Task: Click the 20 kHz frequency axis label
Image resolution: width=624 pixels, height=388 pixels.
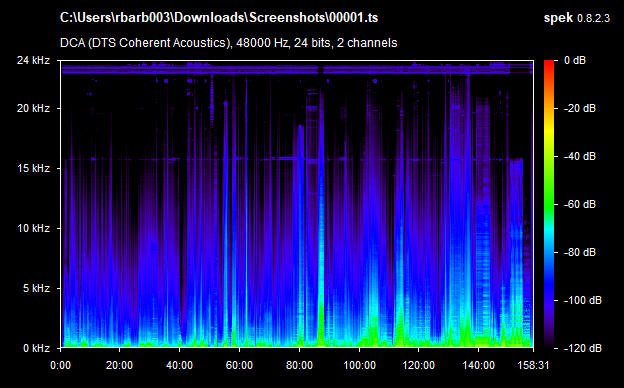Action: pyautogui.click(x=33, y=108)
